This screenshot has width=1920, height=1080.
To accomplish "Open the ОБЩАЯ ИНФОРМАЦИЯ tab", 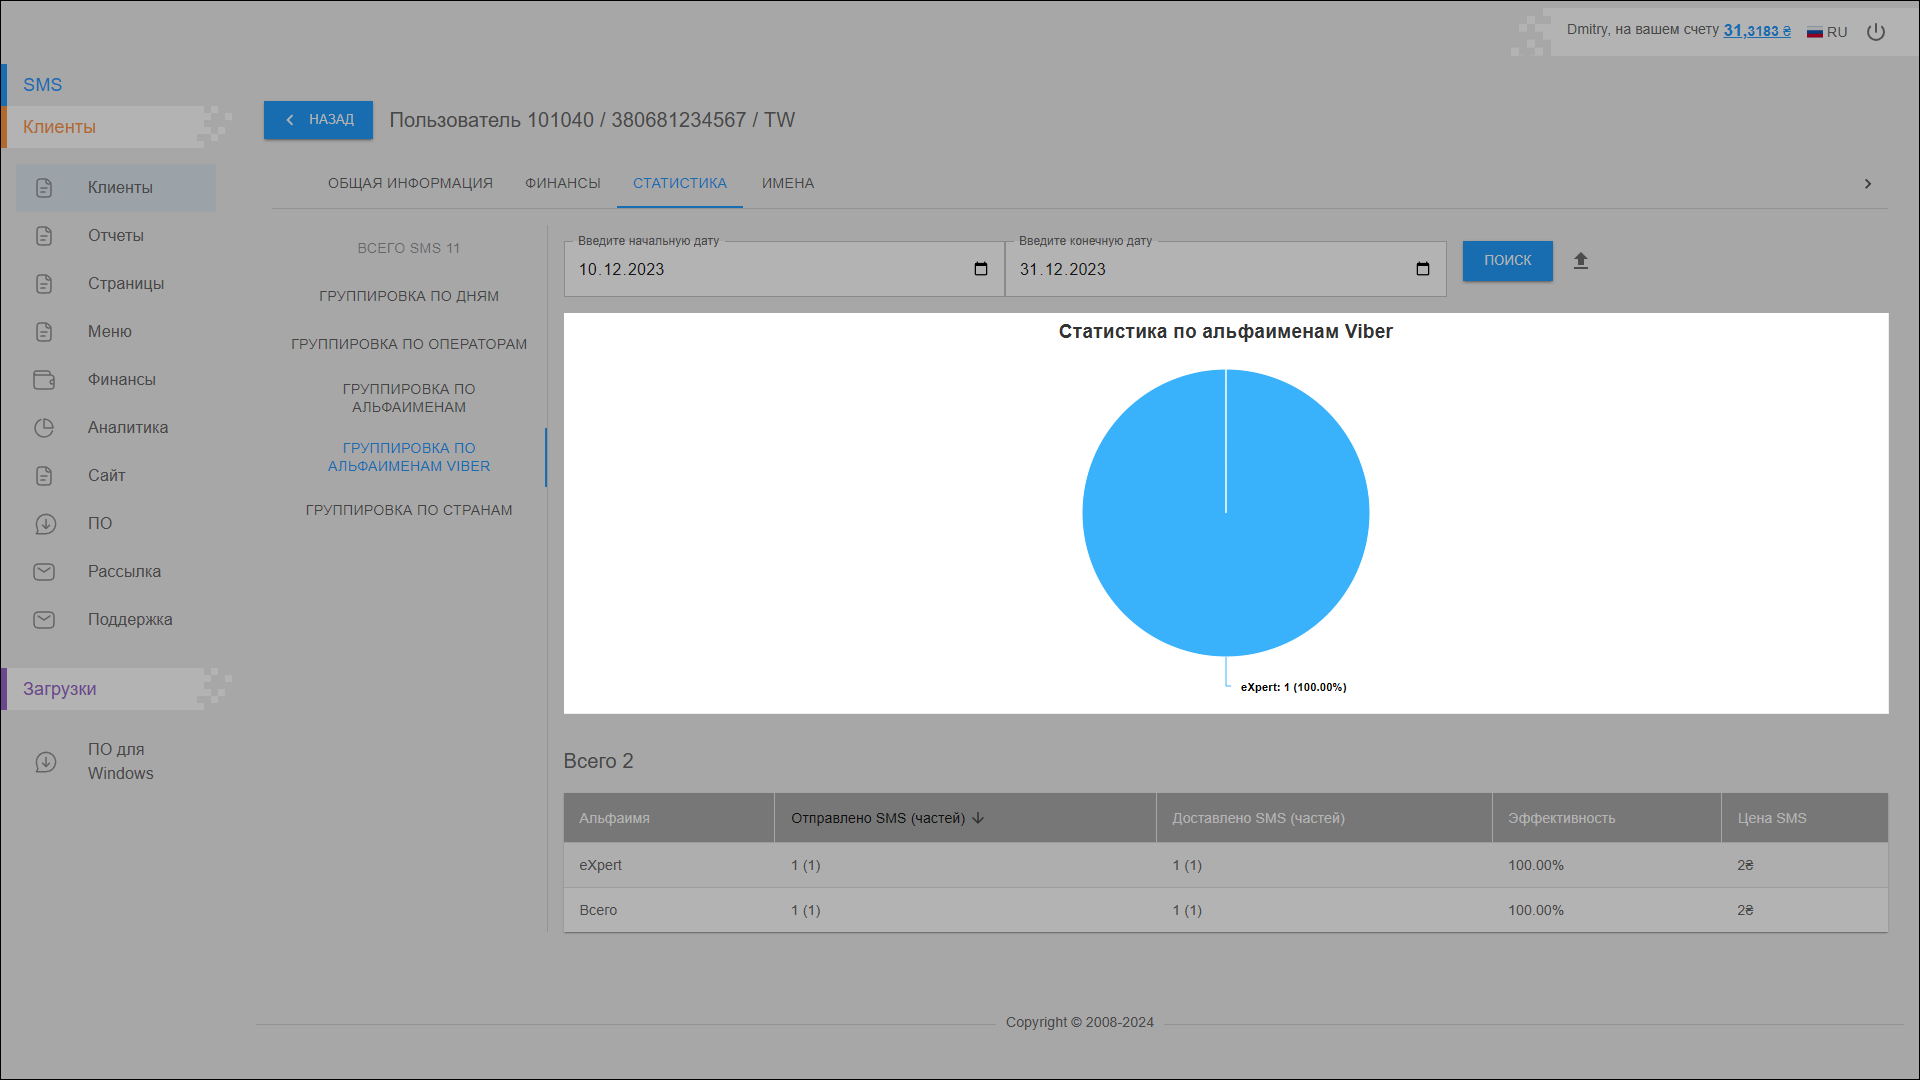I will click(410, 183).
